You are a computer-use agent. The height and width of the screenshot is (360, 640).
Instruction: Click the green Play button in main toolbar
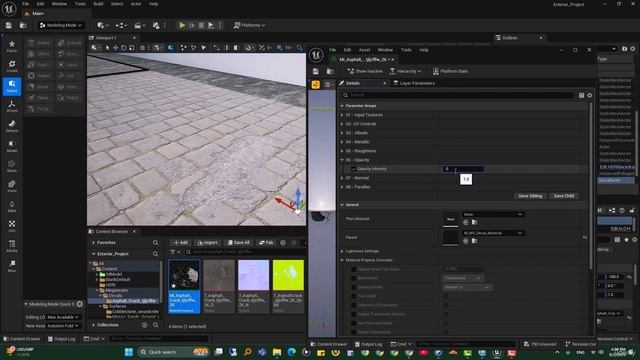pyautogui.click(x=182, y=25)
